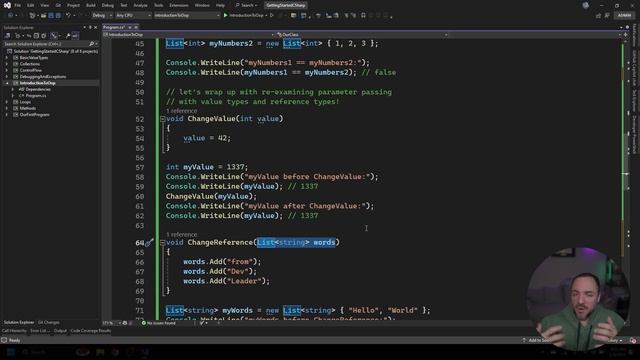Viewport: 640px width, 360px height.
Task: Click the Properties wrench icon in Solution Explorer
Action: click(68, 36)
